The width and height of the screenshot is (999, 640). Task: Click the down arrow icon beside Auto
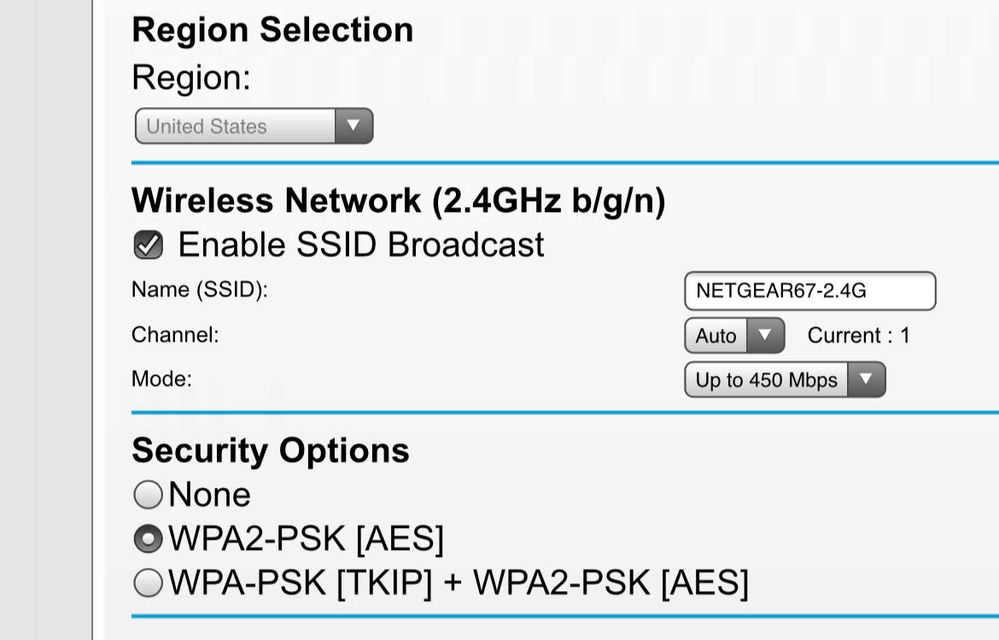click(x=765, y=336)
